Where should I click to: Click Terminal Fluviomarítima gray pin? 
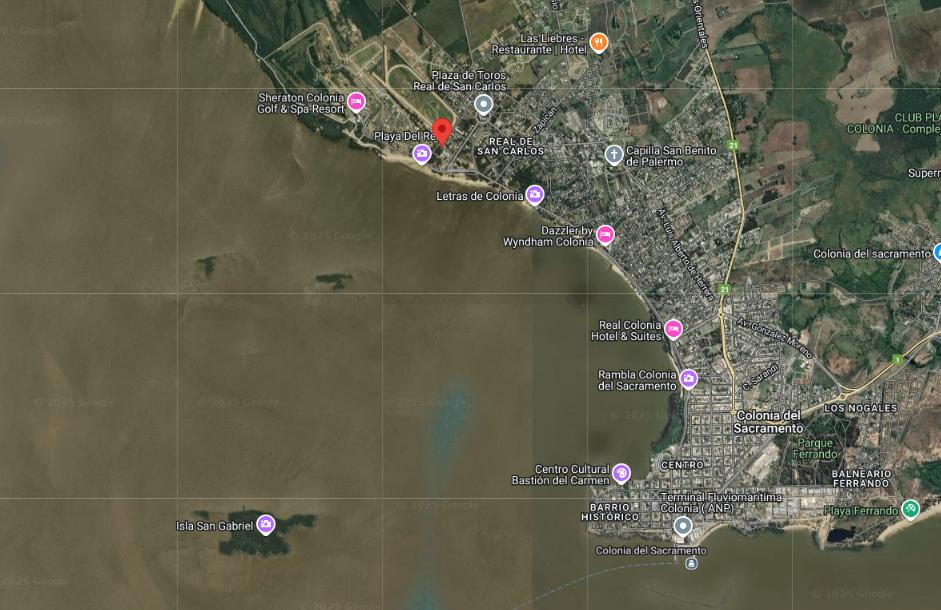(x=682, y=527)
